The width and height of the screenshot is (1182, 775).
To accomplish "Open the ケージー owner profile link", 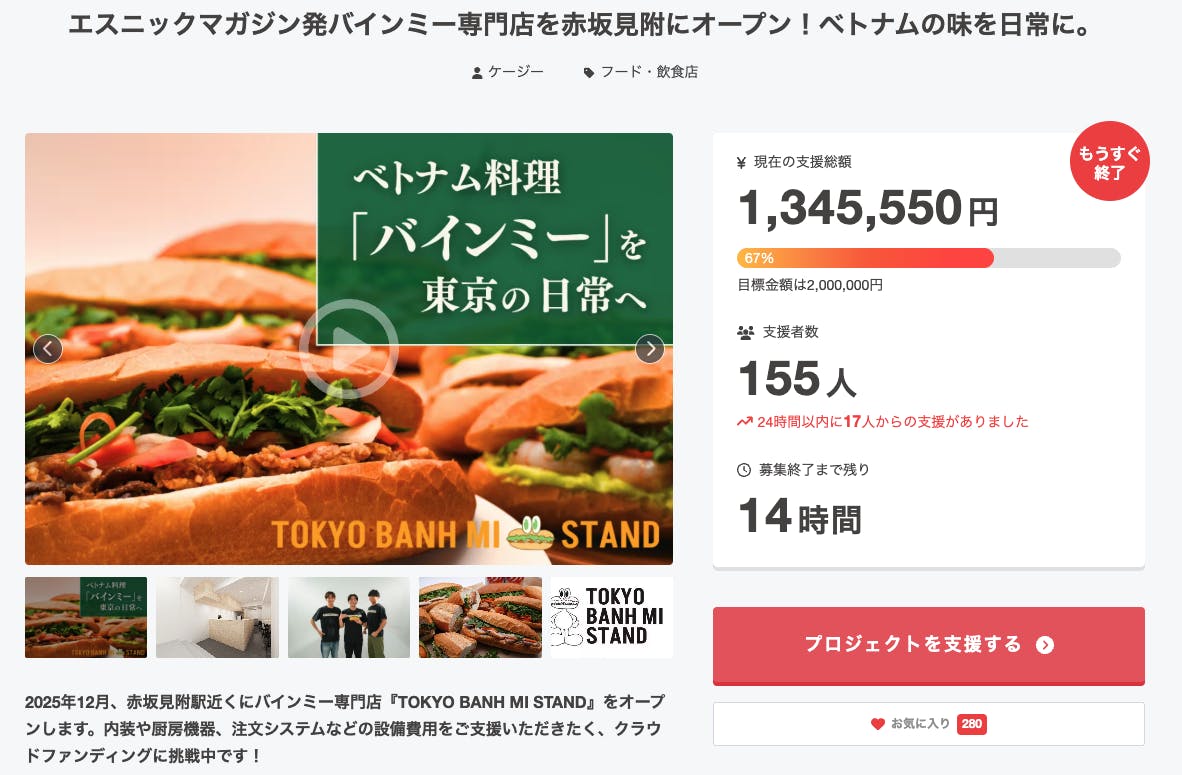I will tap(515, 72).
